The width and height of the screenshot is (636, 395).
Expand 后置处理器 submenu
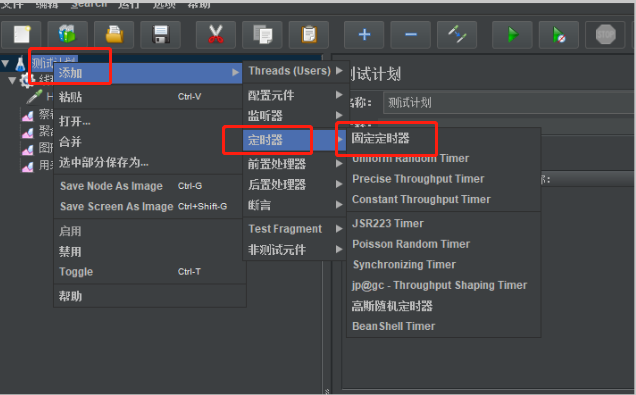295,185
